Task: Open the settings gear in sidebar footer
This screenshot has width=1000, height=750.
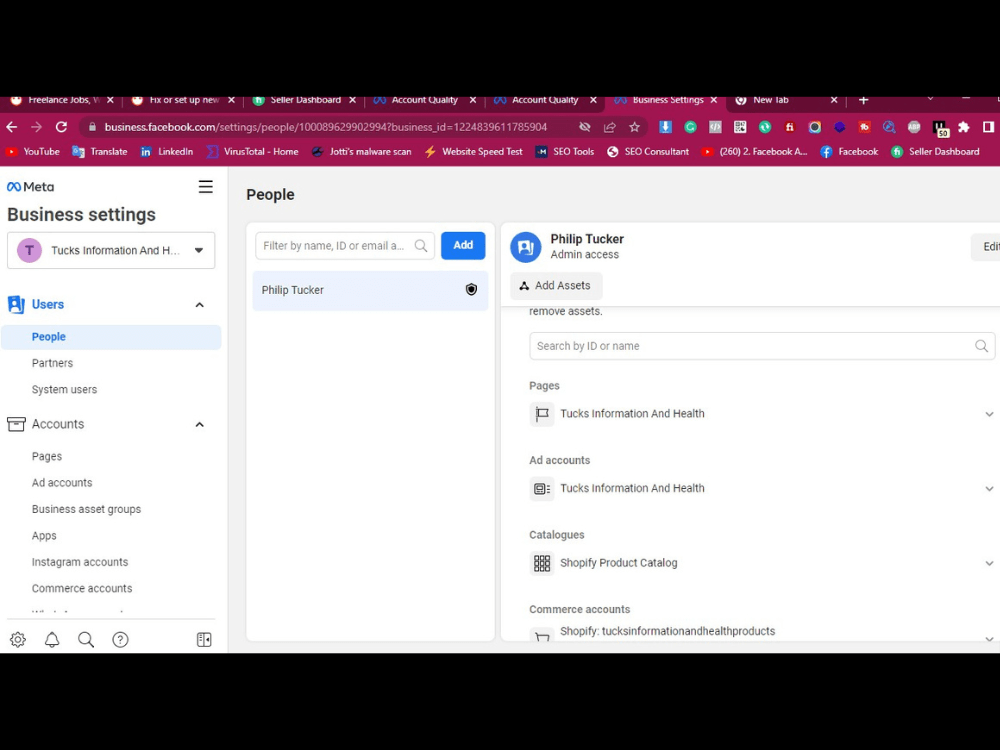Action: pyautogui.click(x=18, y=640)
